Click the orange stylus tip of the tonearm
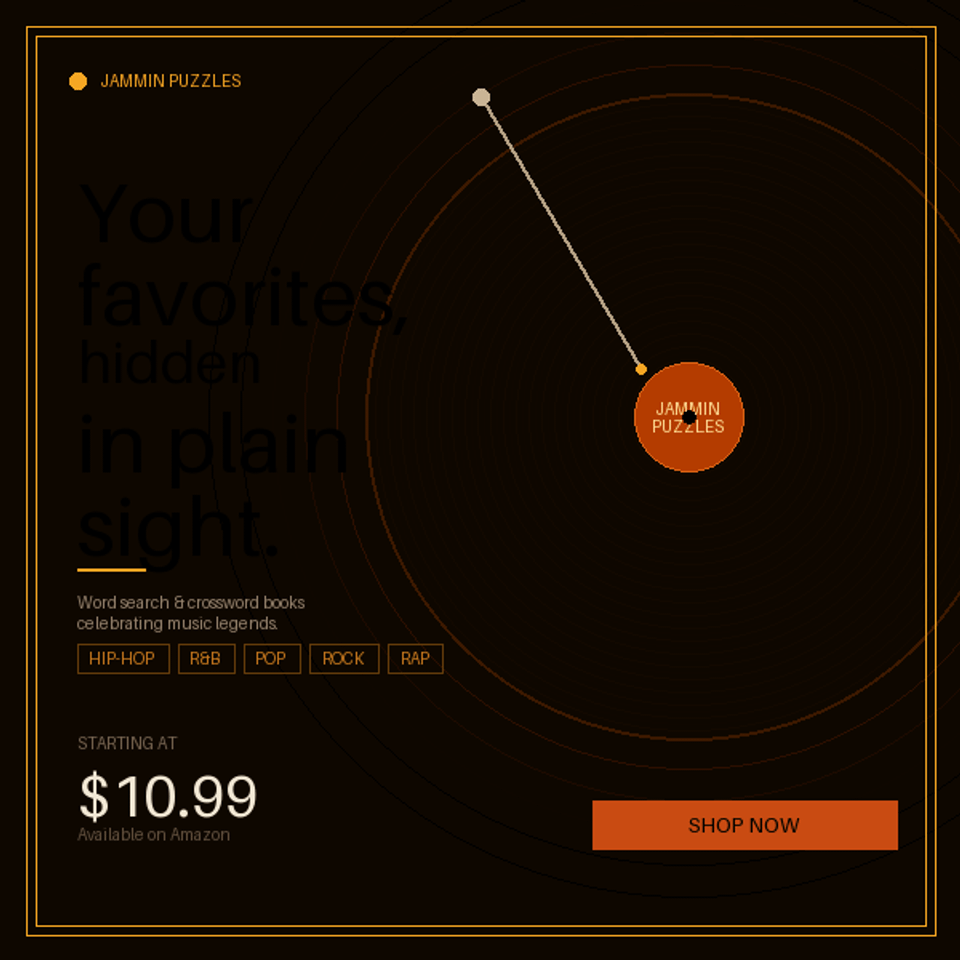 tap(641, 369)
